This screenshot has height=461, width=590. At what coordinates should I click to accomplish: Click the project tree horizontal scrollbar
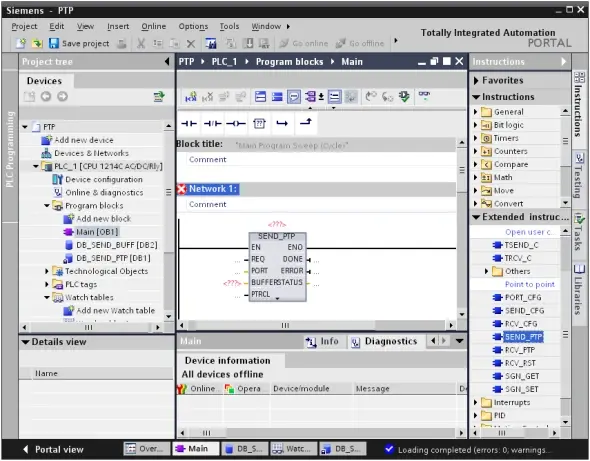[91, 327]
